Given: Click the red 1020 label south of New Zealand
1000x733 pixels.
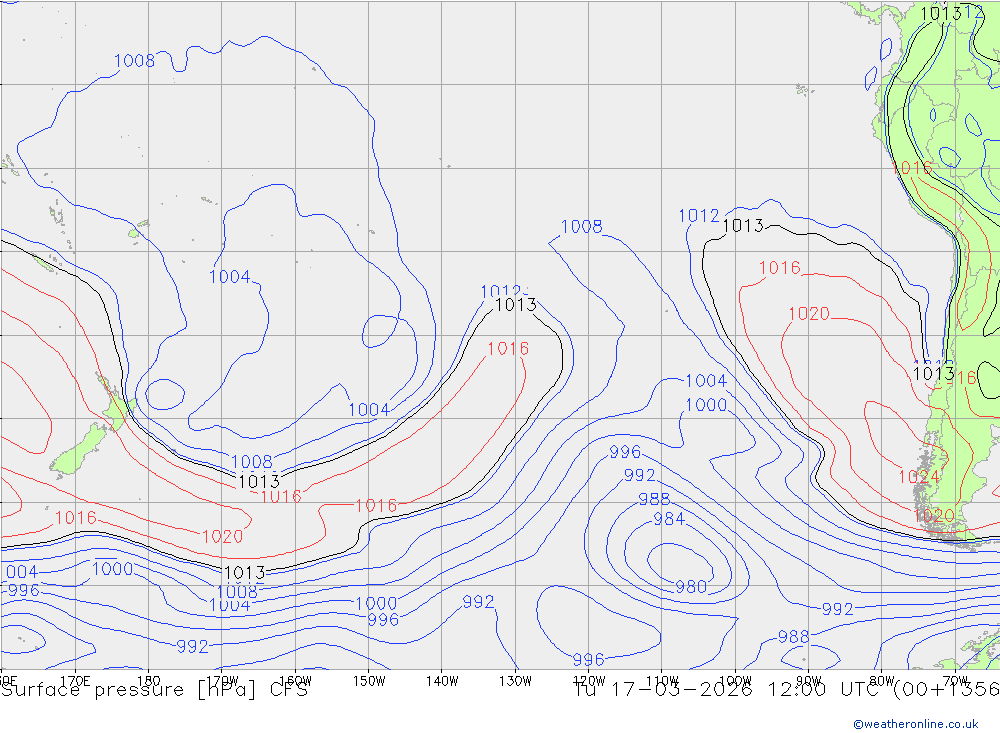Looking at the screenshot, I should coord(223,537).
